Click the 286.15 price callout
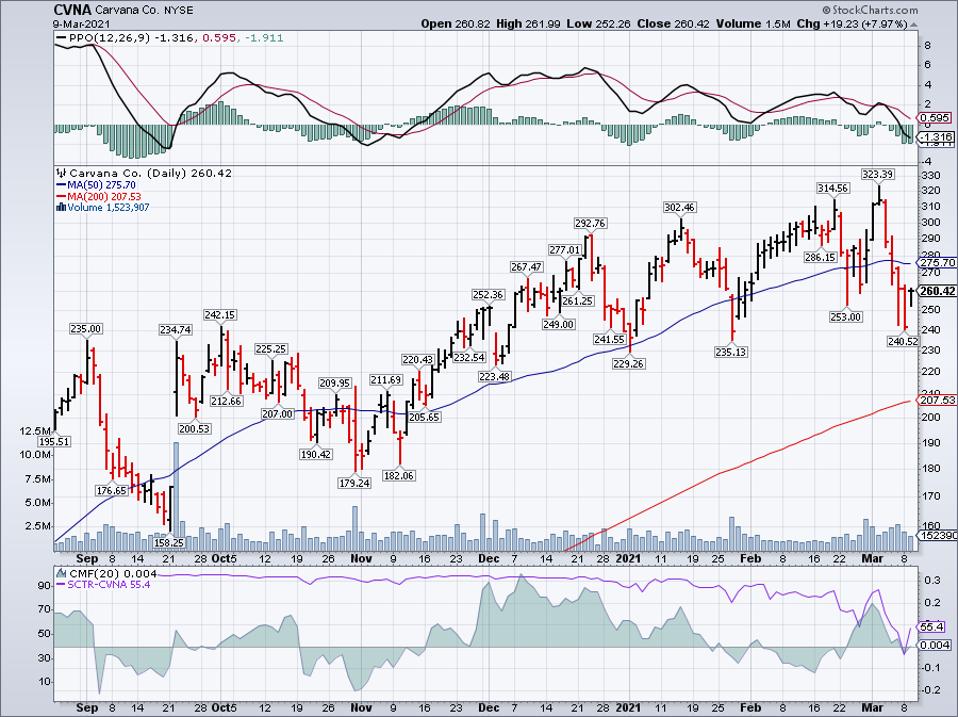This screenshot has height=717, width=958. [x=820, y=258]
